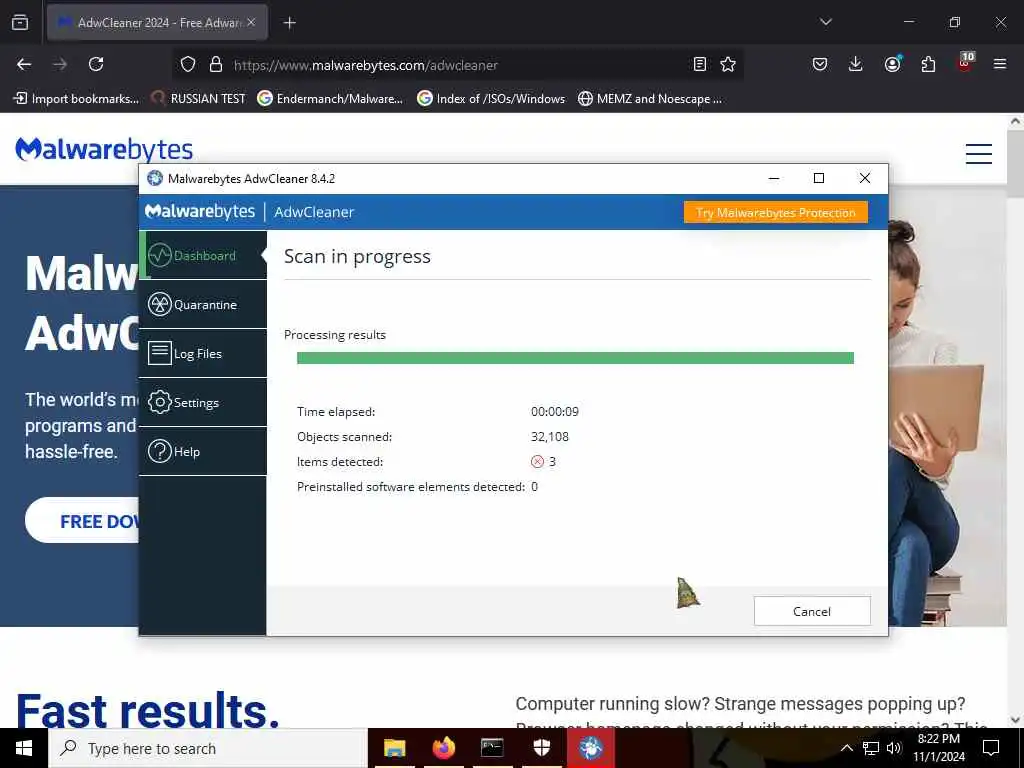The image size is (1024, 768).
Task: Open Firefox from the taskbar
Action: point(443,748)
